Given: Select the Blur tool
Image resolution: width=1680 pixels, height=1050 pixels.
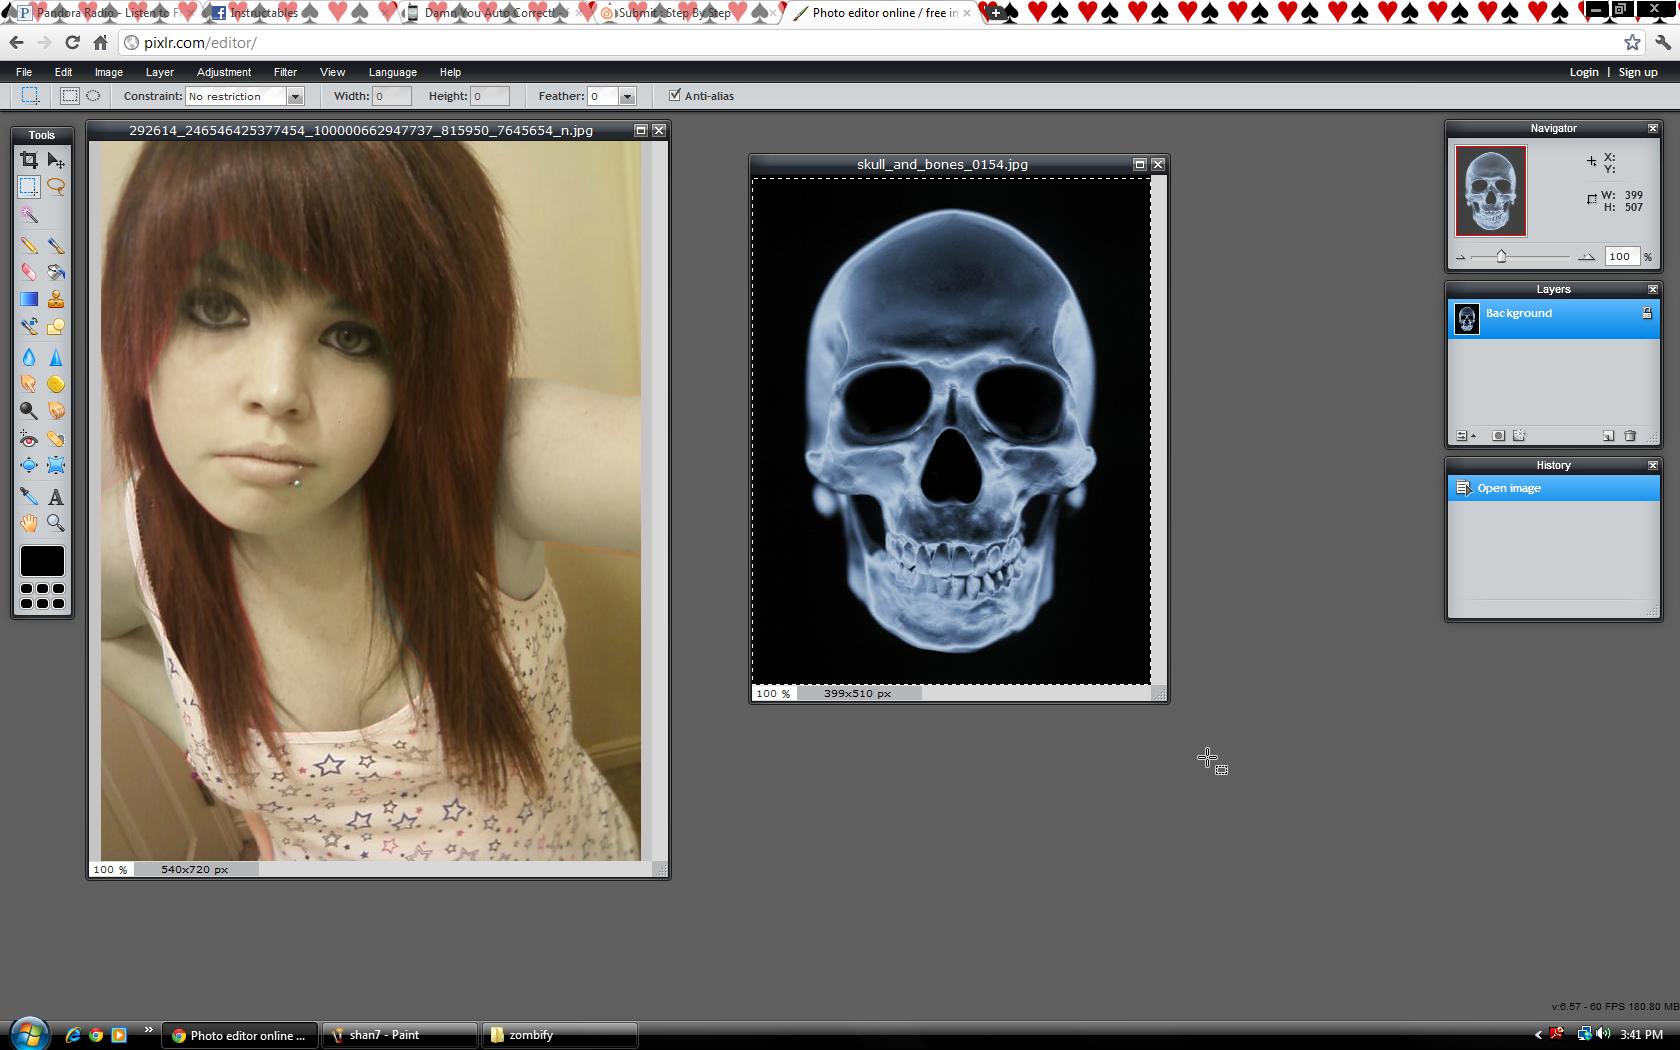Looking at the screenshot, I should [29, 357].
